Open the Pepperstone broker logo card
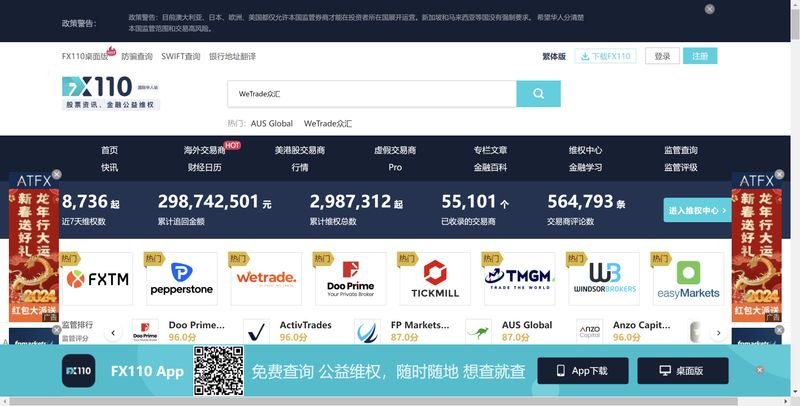 [x=182, y=279]
